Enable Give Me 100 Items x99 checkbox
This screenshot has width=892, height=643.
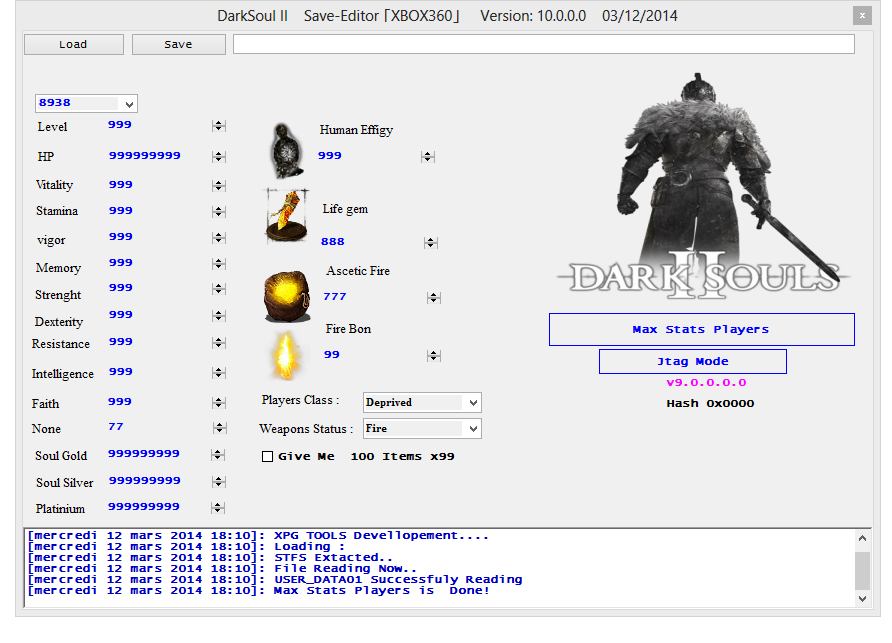pyautogui.click(x=267, y=457)
